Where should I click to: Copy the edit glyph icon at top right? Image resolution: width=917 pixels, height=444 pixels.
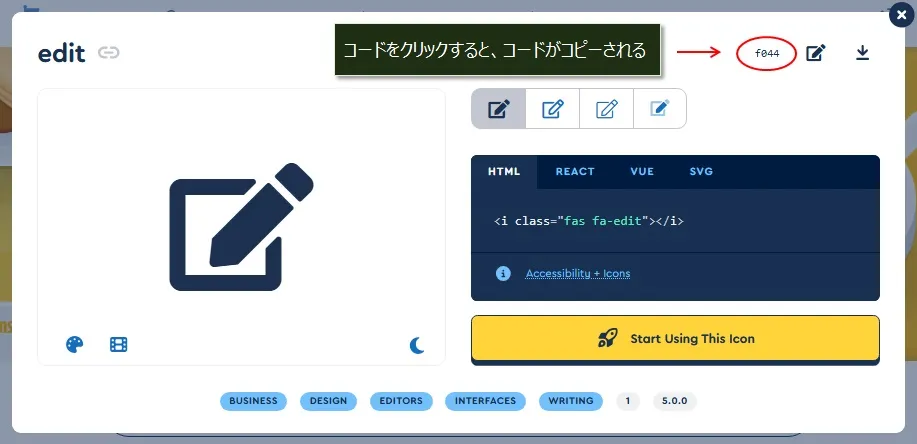click(816, 53)
